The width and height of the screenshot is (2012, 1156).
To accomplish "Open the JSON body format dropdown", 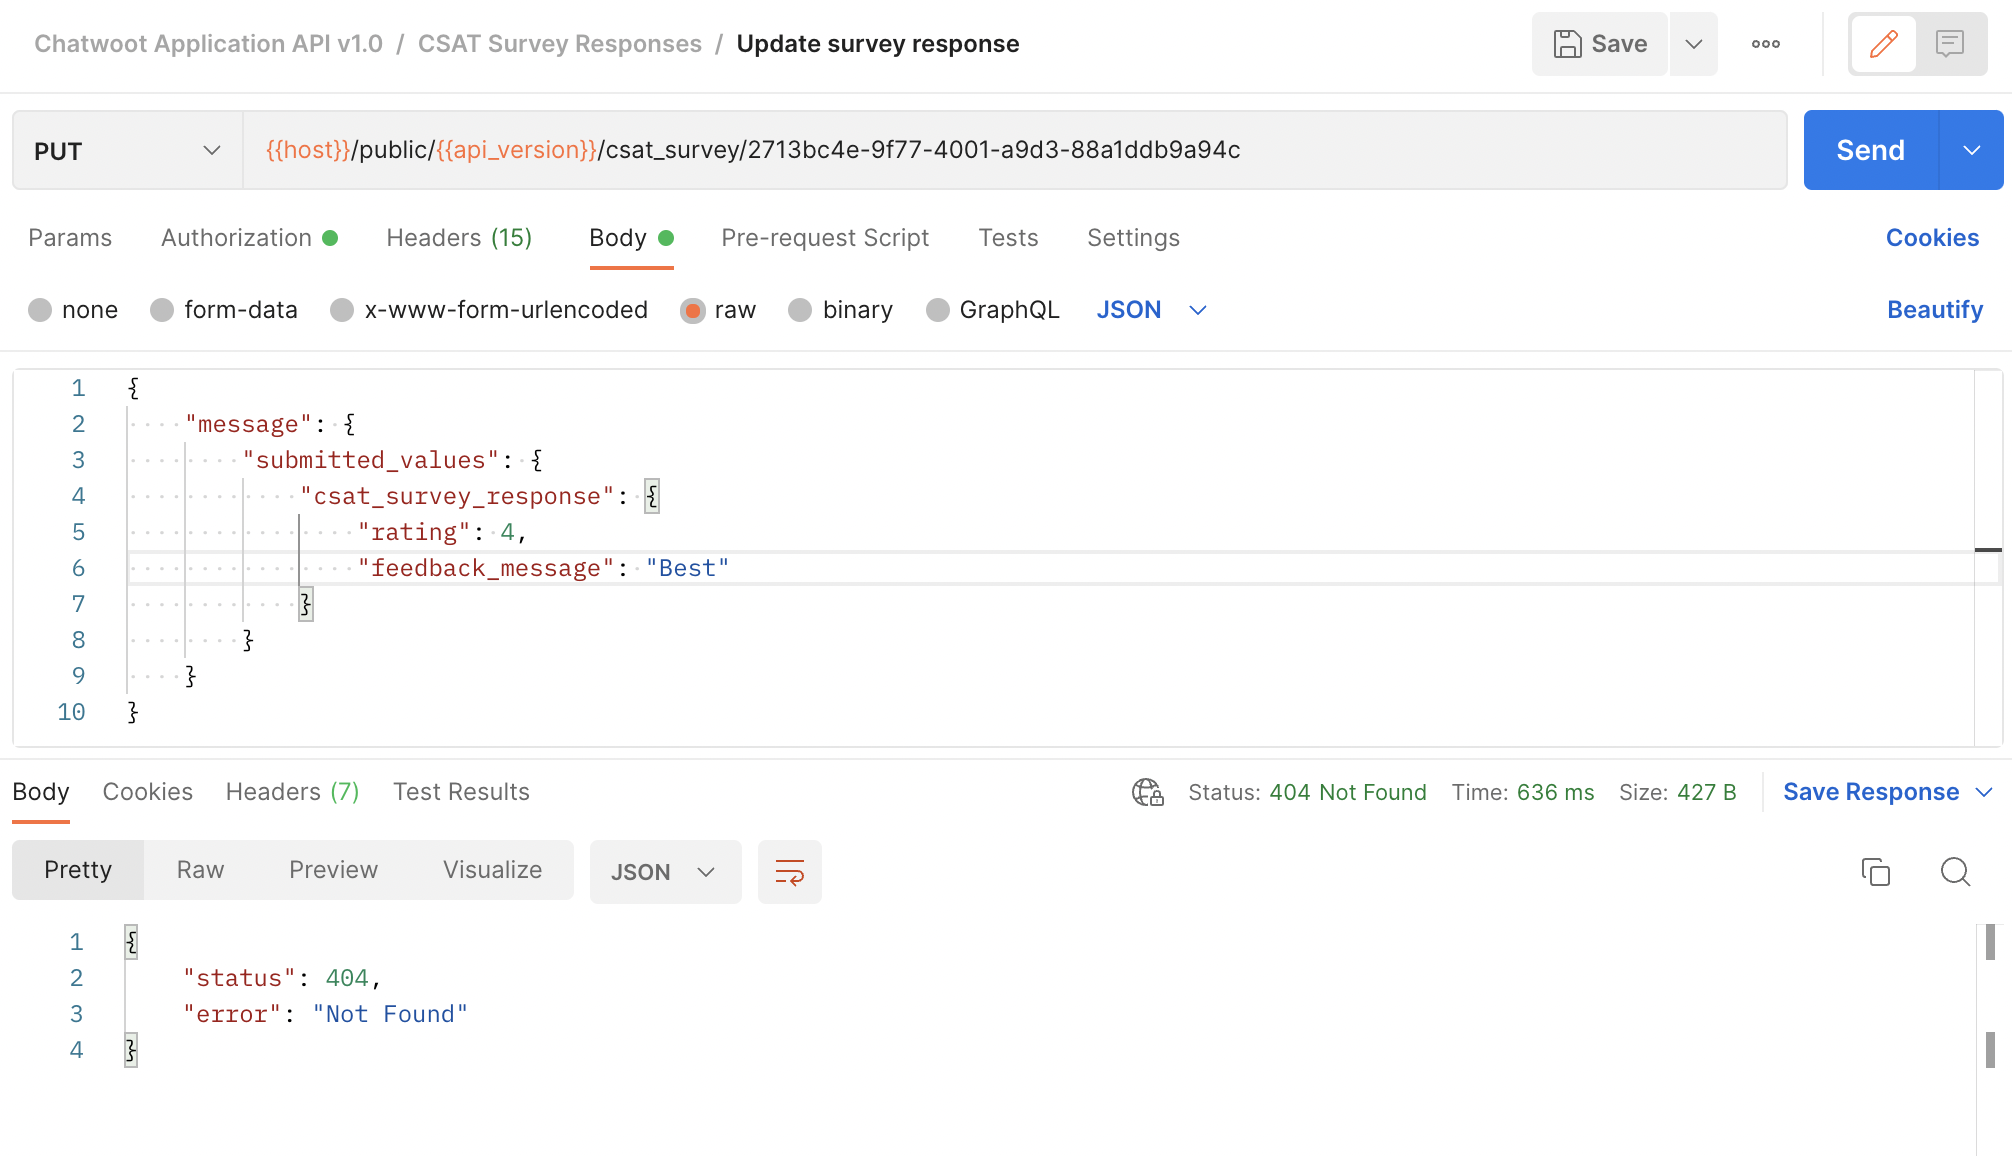I will (x=1150, y=310).
